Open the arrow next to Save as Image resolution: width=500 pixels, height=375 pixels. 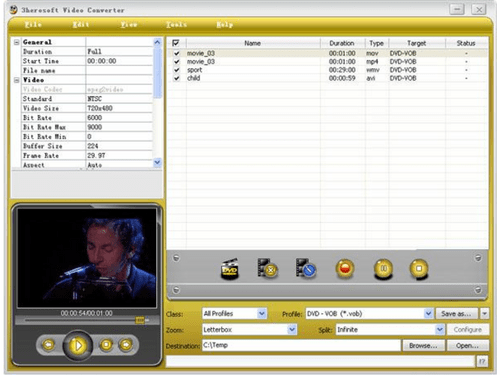pyautogui.click(x=484, y=314)
